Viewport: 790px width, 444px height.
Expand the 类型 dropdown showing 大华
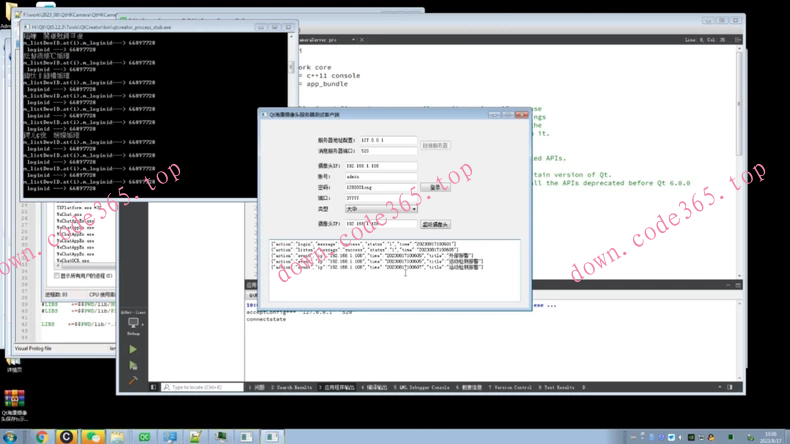click(x=381, y=209)
